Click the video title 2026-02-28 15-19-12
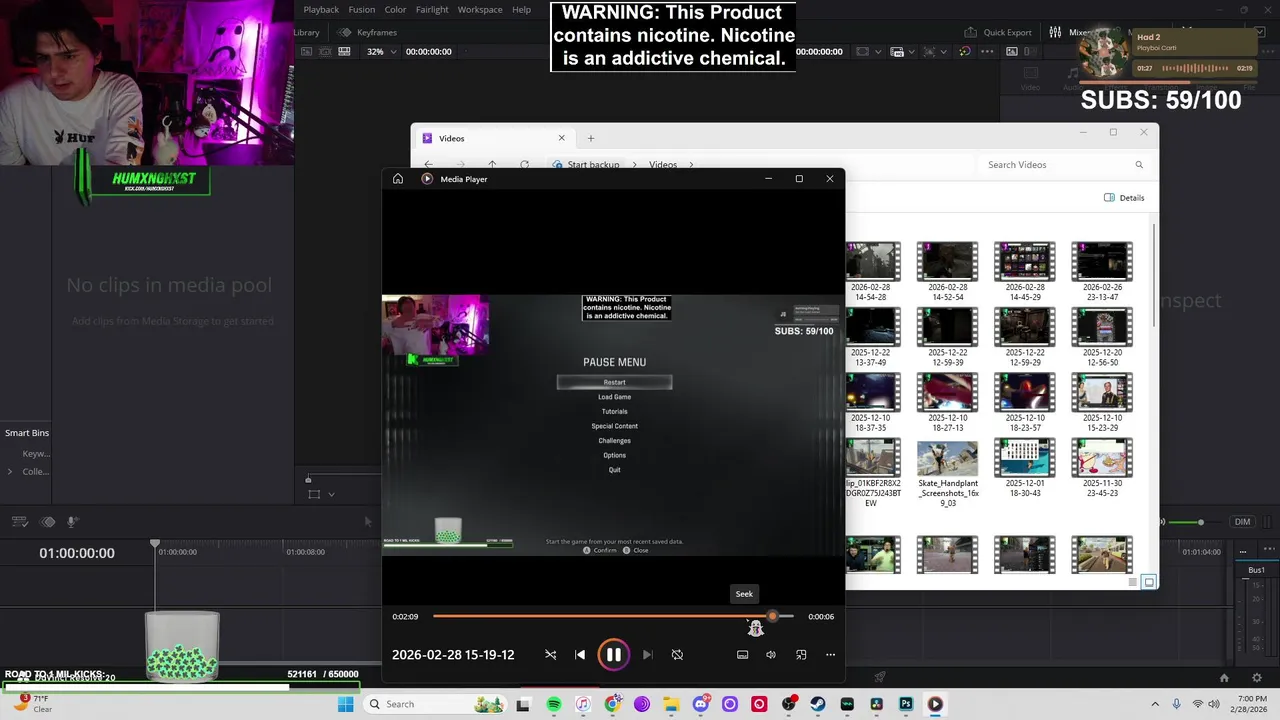The image size is (1280, 720). (453, 655)
